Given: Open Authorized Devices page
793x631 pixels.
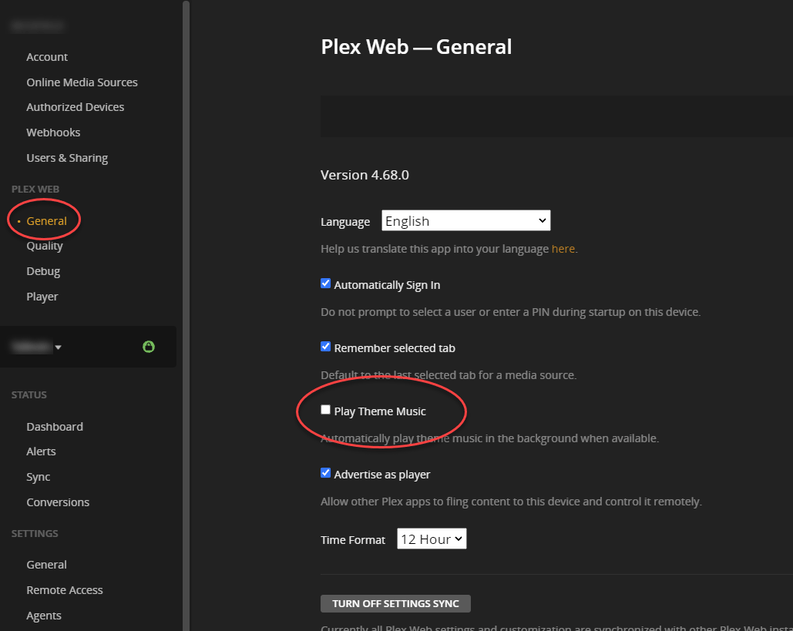Looking at the screenshot, I should [x=75, y=107].
